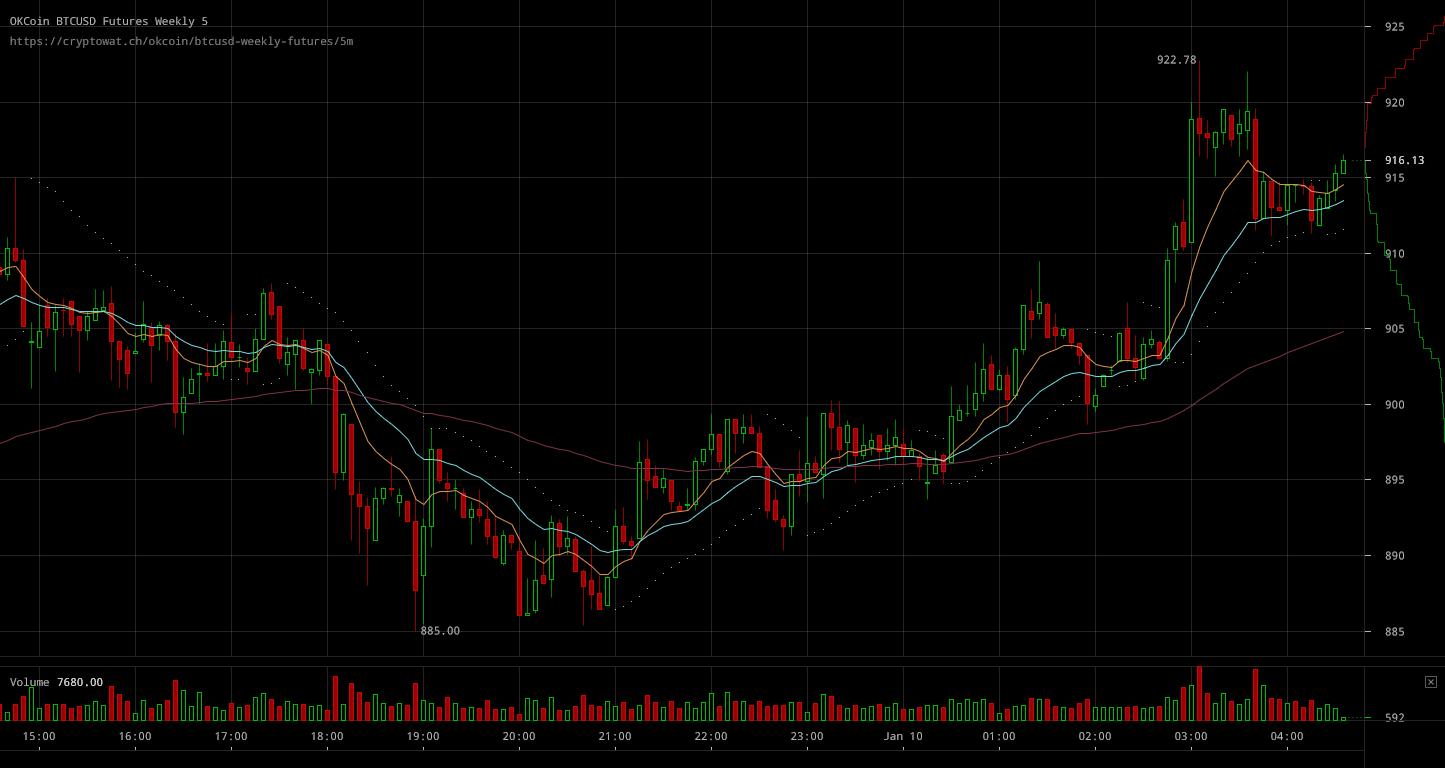Click the 03:00 time axis label
The width and height of the screenshot is (1445, 768).
1191,737
